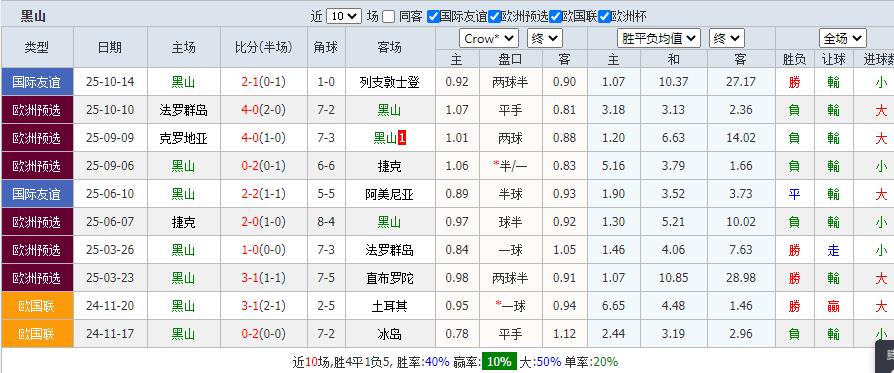Click the 6.65 odds value
The height and width of the screenshot is (373, 894).
(x=613, y=306)
